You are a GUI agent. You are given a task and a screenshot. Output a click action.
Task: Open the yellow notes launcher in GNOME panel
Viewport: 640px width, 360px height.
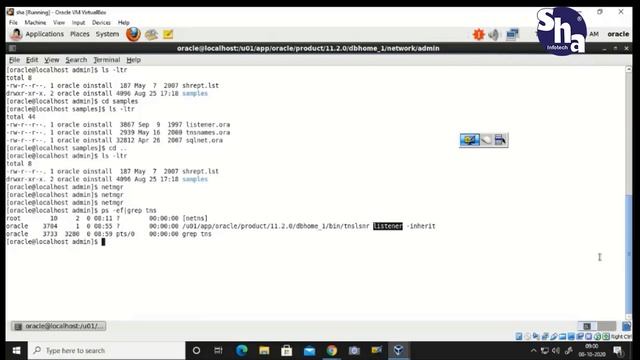[168, 34]
